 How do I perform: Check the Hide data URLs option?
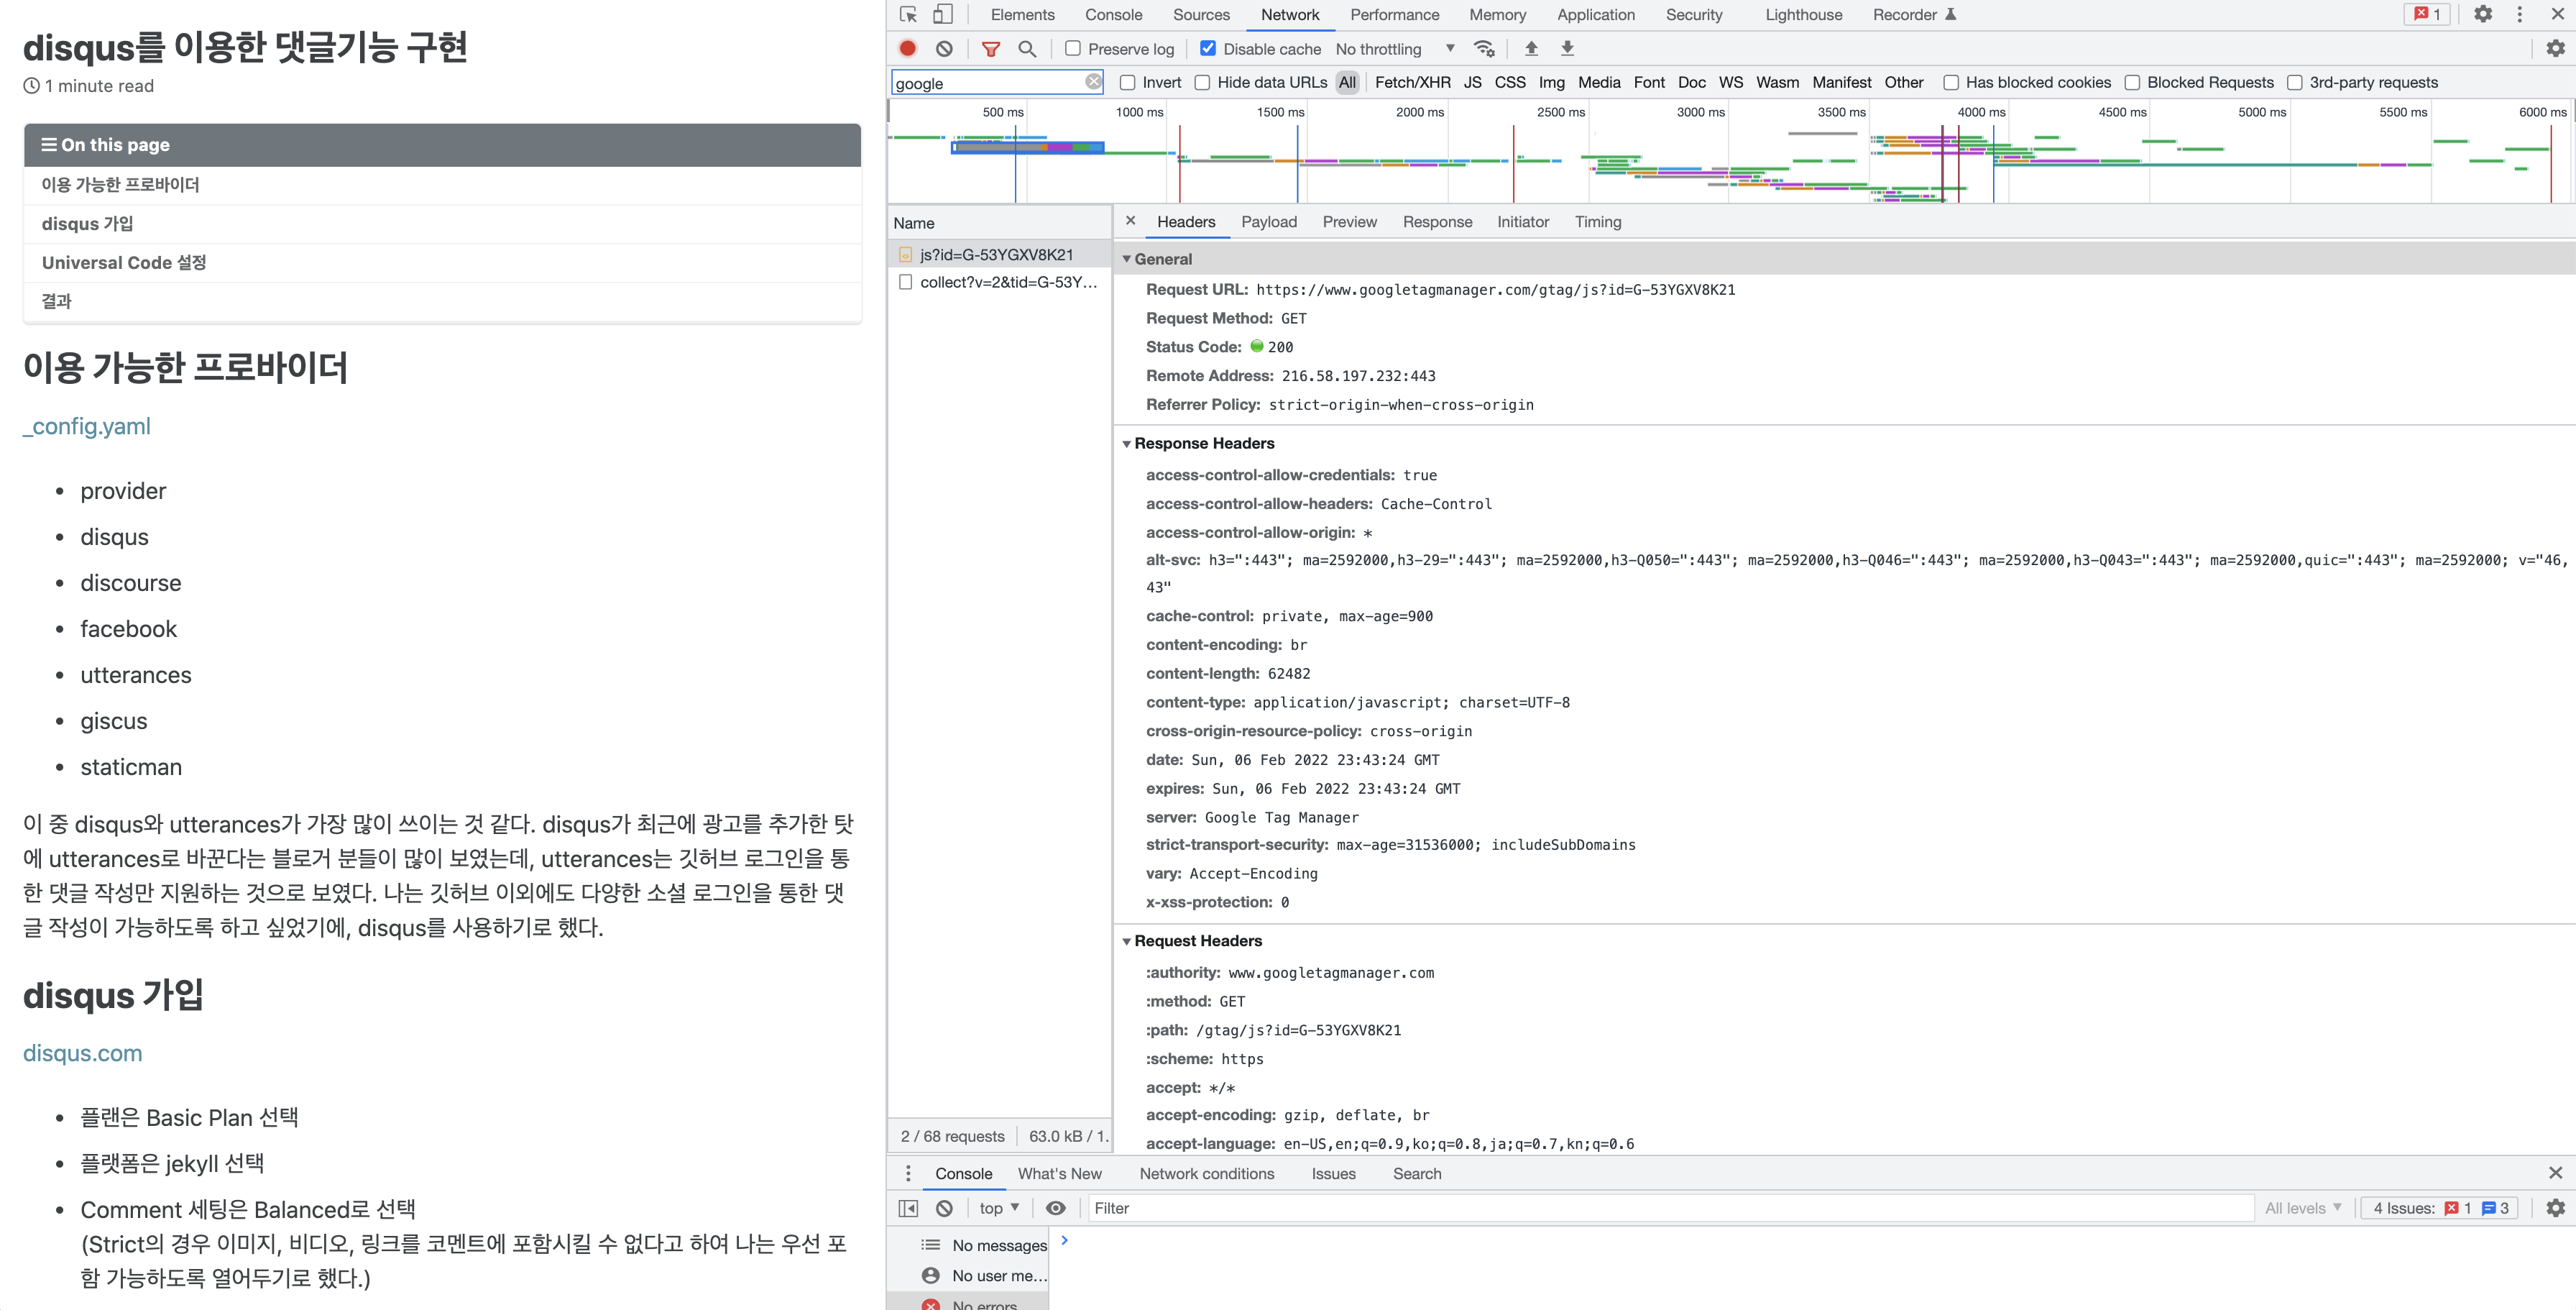[1202, 82]
